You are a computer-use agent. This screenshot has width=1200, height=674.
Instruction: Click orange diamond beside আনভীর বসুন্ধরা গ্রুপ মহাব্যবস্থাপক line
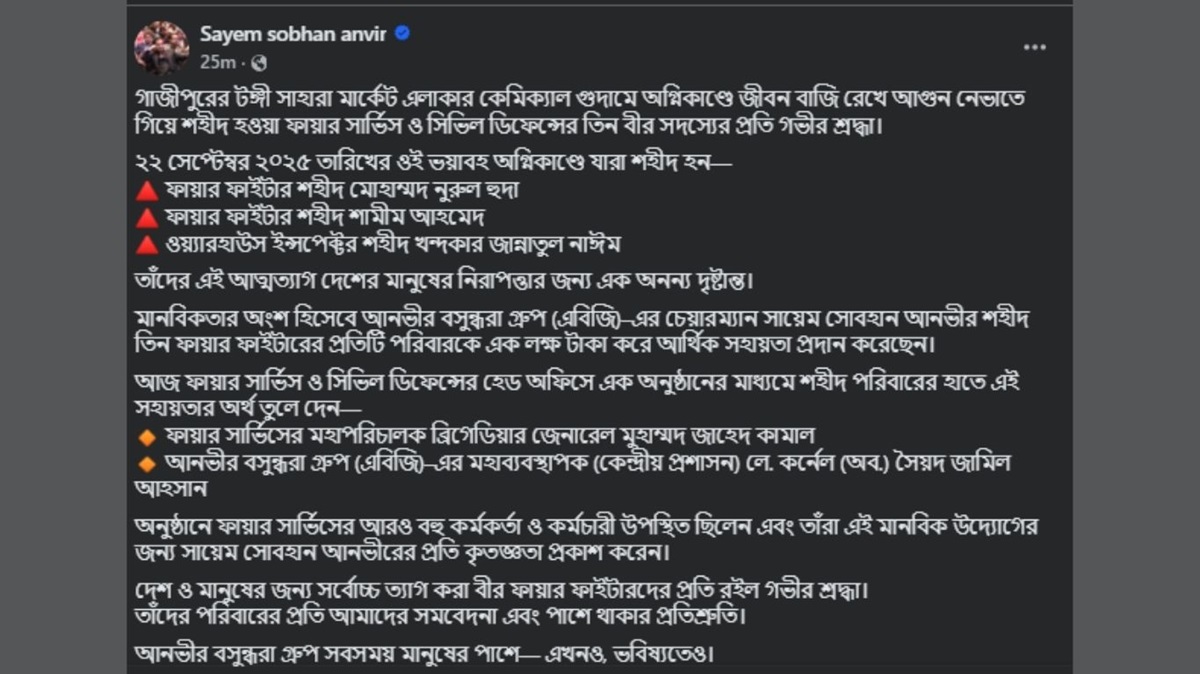coord(147,463)
